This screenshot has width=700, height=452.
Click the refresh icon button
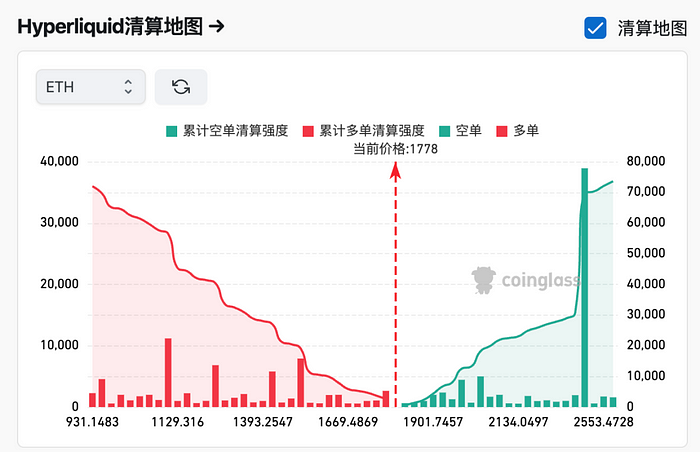181,87
